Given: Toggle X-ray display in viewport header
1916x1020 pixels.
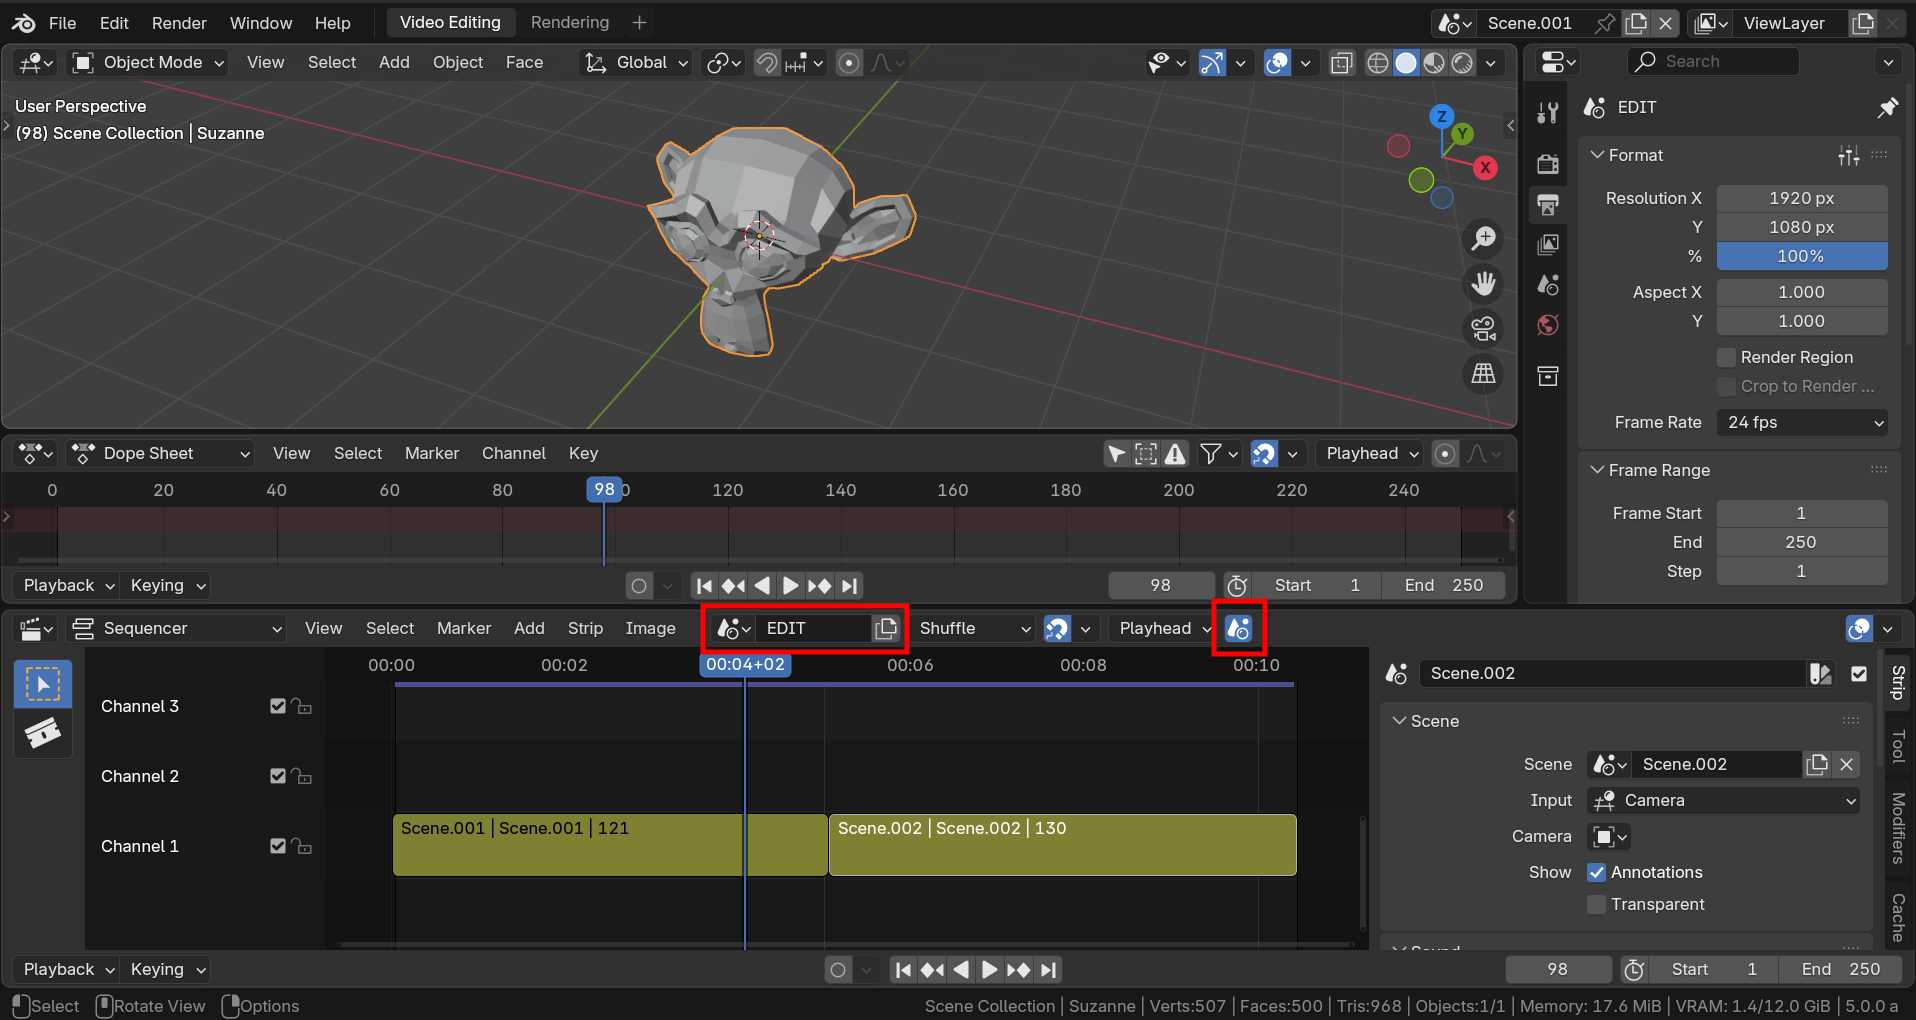Looking at the screenshot, I should coord(1341,63).
